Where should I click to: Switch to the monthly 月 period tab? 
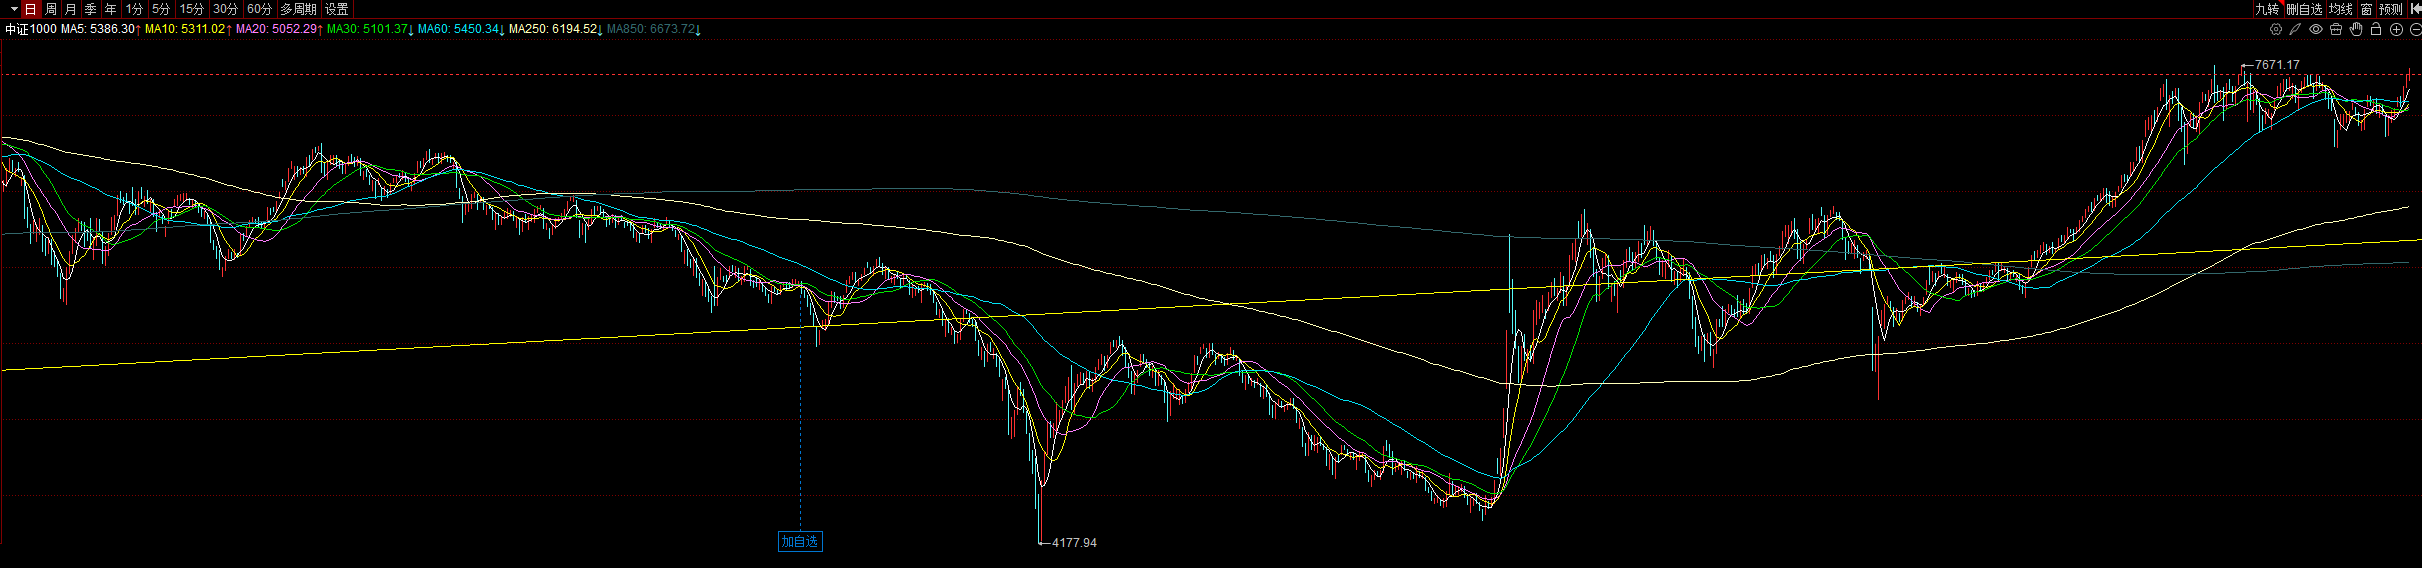point(71,9)
